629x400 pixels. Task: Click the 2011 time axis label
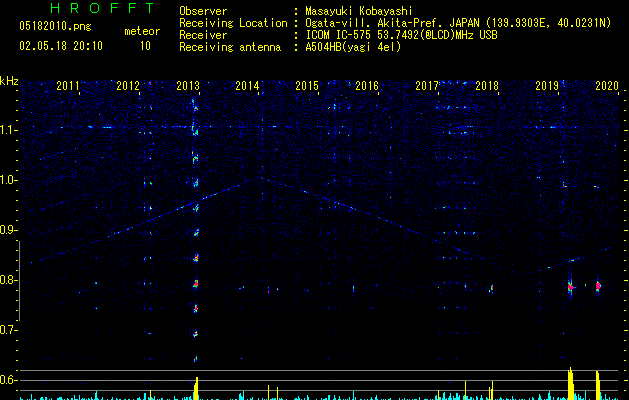pos(68,86)
